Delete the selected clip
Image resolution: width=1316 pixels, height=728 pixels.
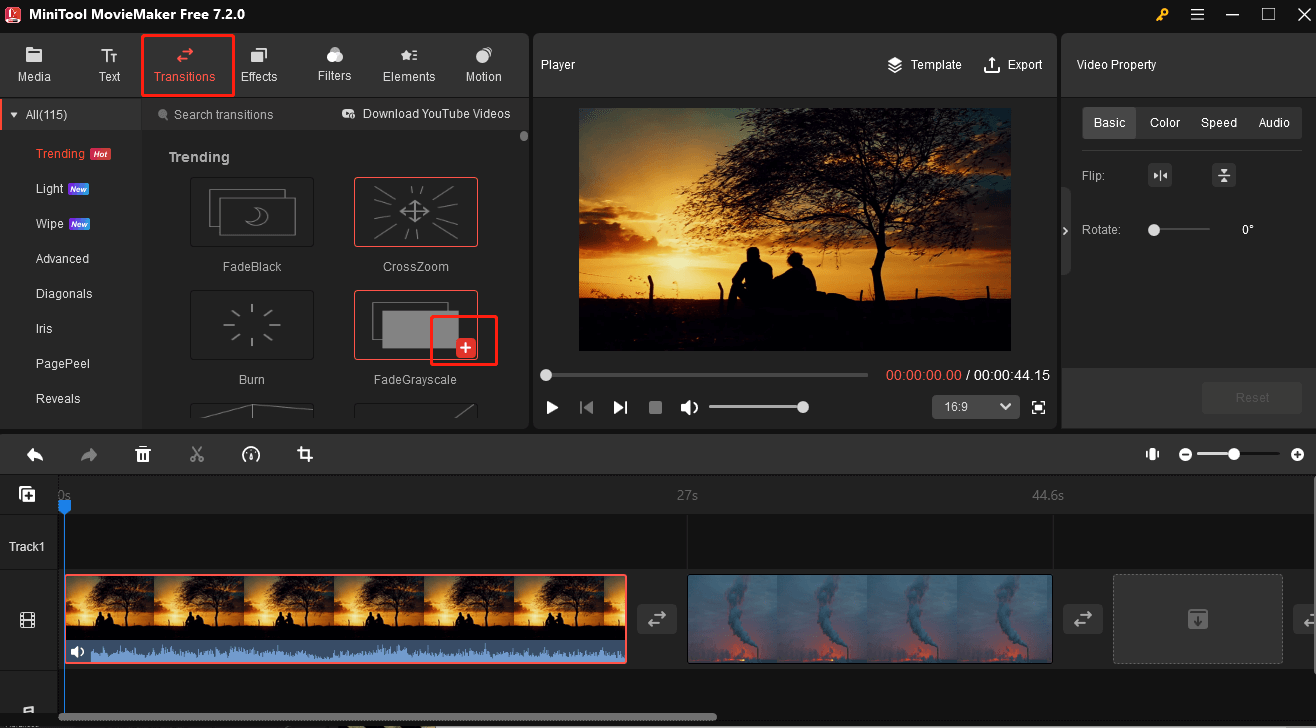[143, 455]
